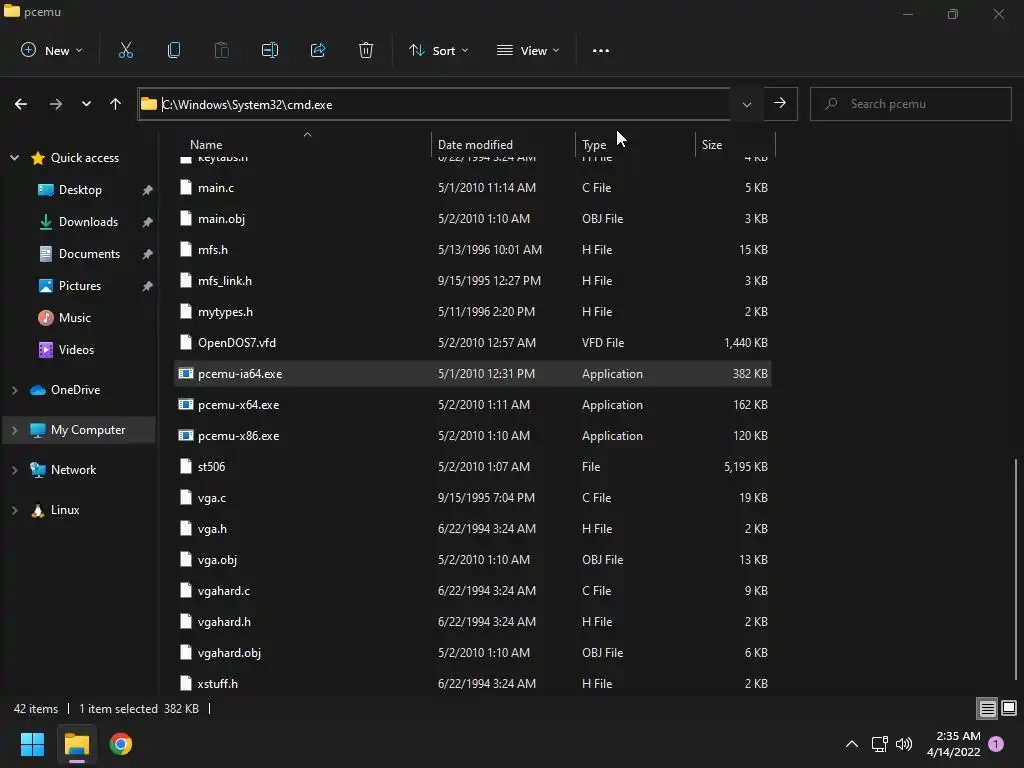Select the main.c file
The width and height of the screenshot is (1024, 768).
(473, 187)
